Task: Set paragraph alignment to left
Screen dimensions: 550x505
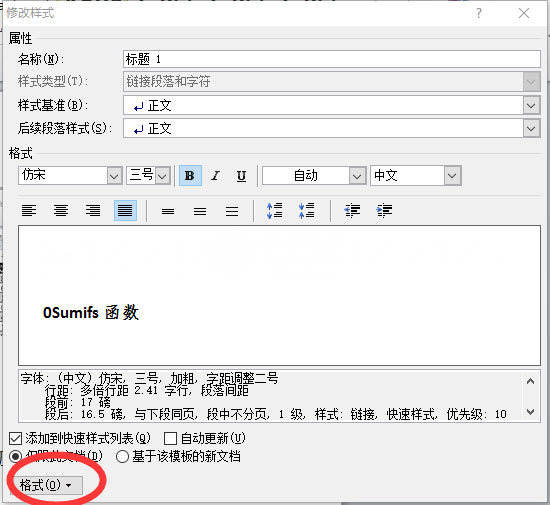Action: point(29,211)
